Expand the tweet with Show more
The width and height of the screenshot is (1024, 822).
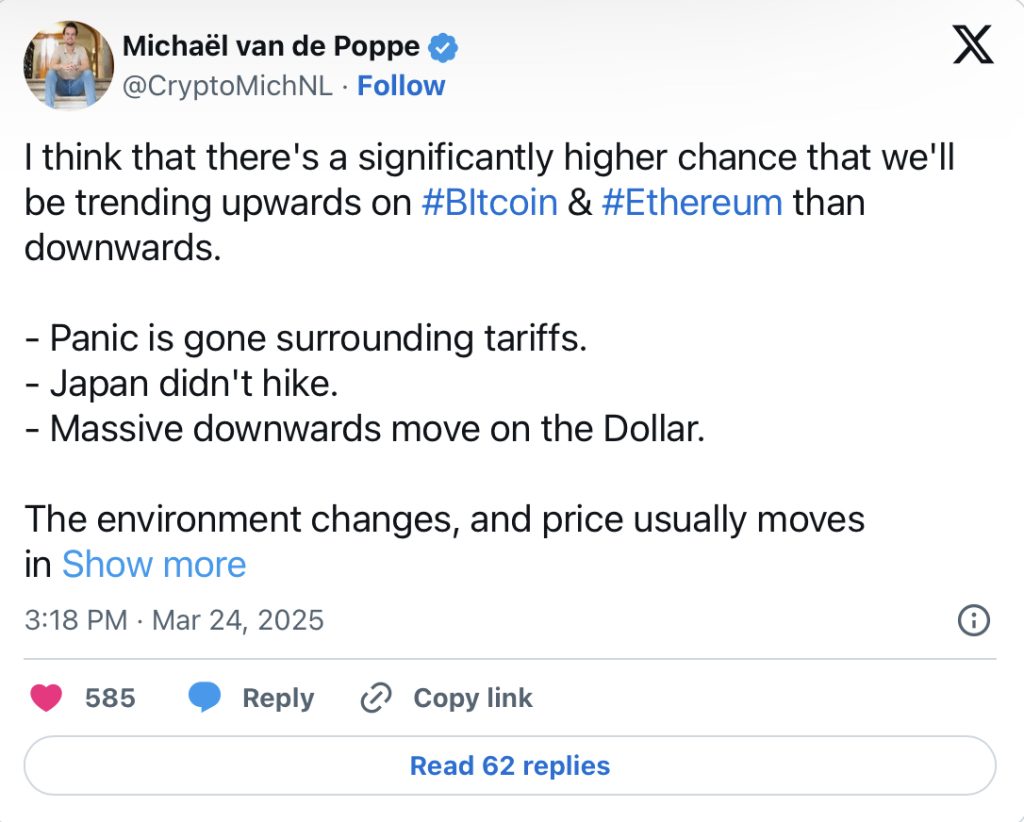153,564
